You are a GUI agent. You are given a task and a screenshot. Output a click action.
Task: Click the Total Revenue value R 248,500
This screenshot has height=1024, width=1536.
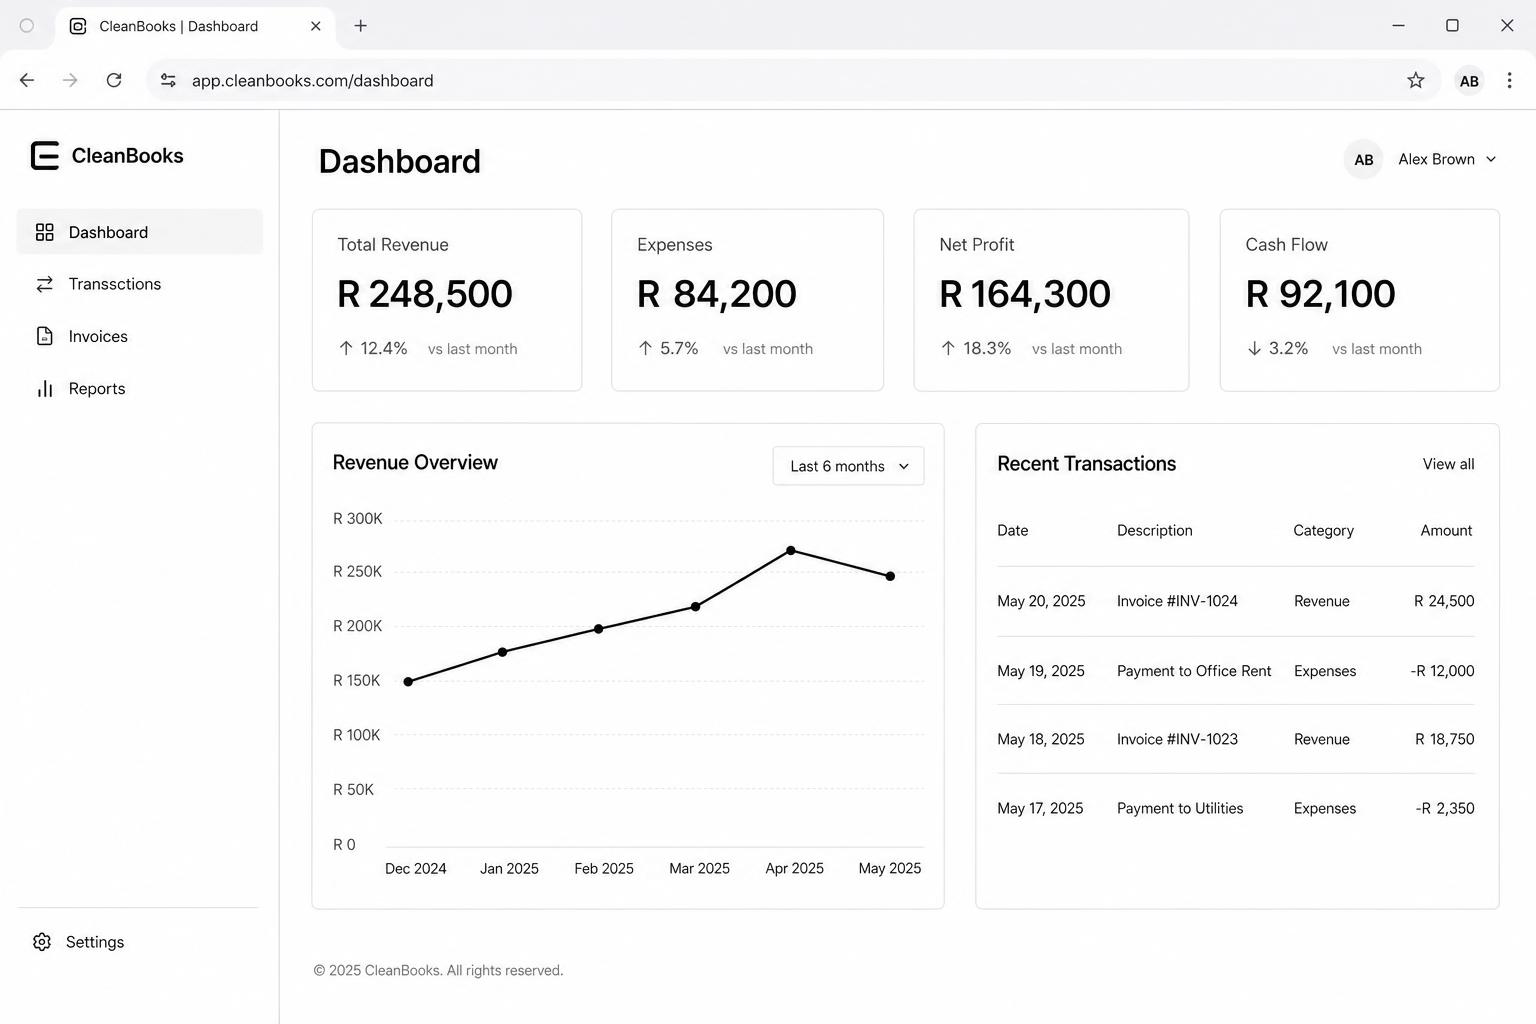coord(425,294)
